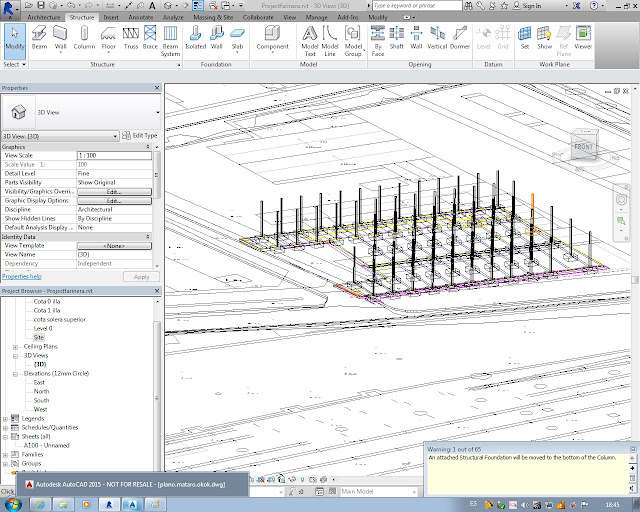Select the North elevation in Project Browser

click(41, 391)
